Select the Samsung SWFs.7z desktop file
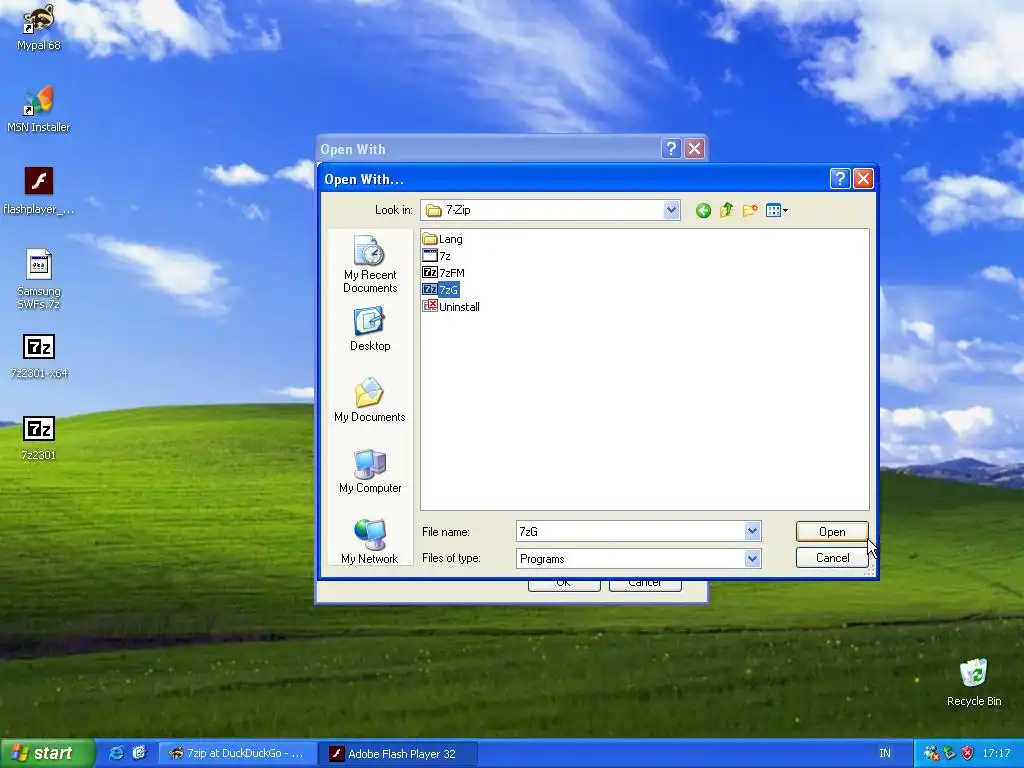 [x=39, y=279]
